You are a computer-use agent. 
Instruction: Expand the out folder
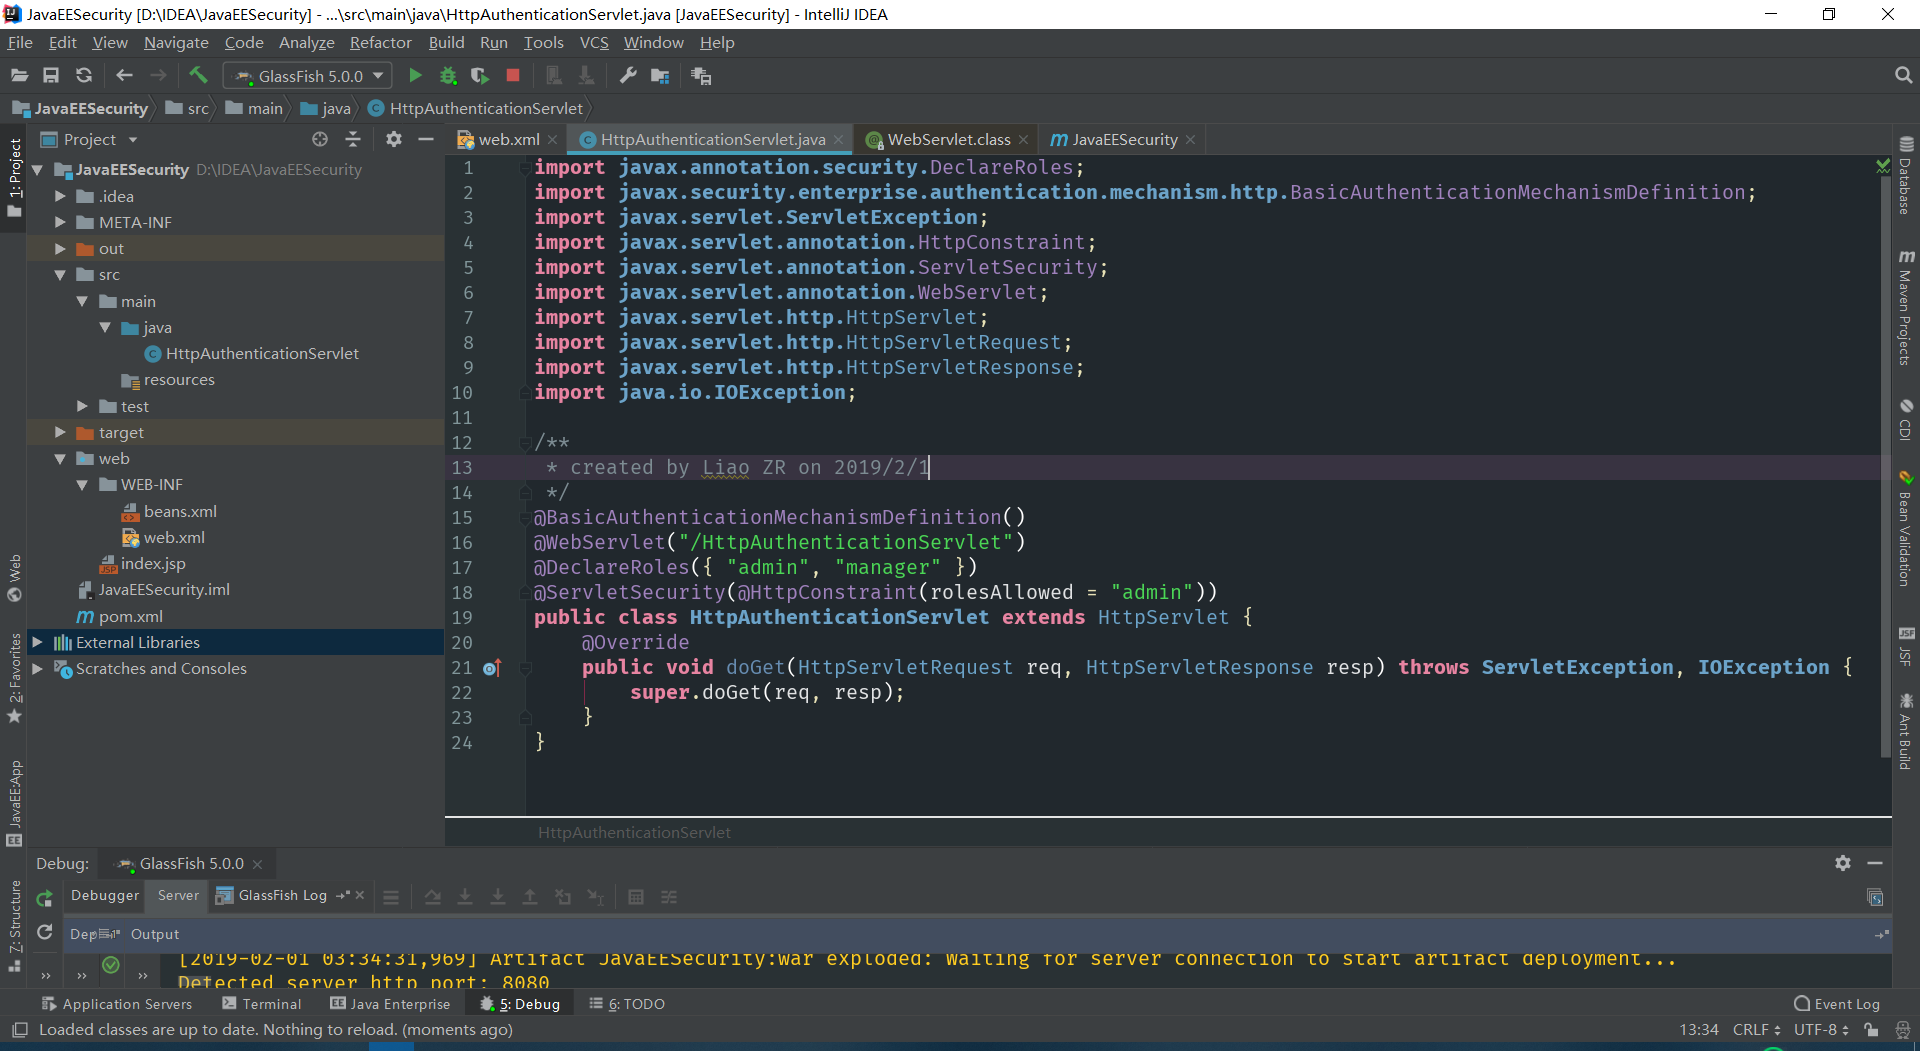tap(60, 248)
